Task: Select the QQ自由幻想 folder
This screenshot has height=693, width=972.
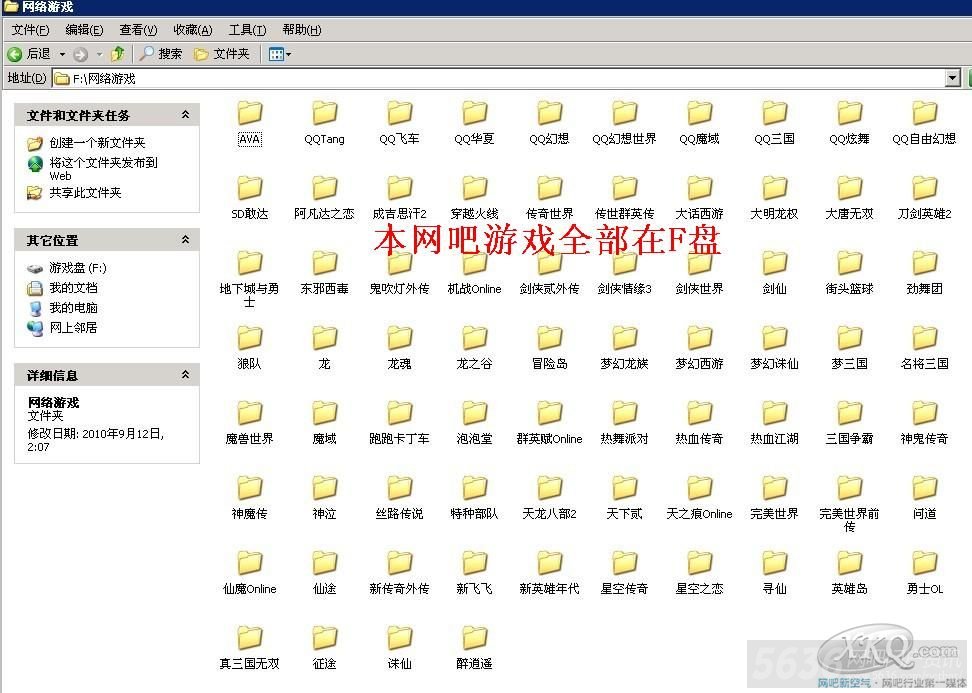Action: pyautogui.click(x=924, y=123)
